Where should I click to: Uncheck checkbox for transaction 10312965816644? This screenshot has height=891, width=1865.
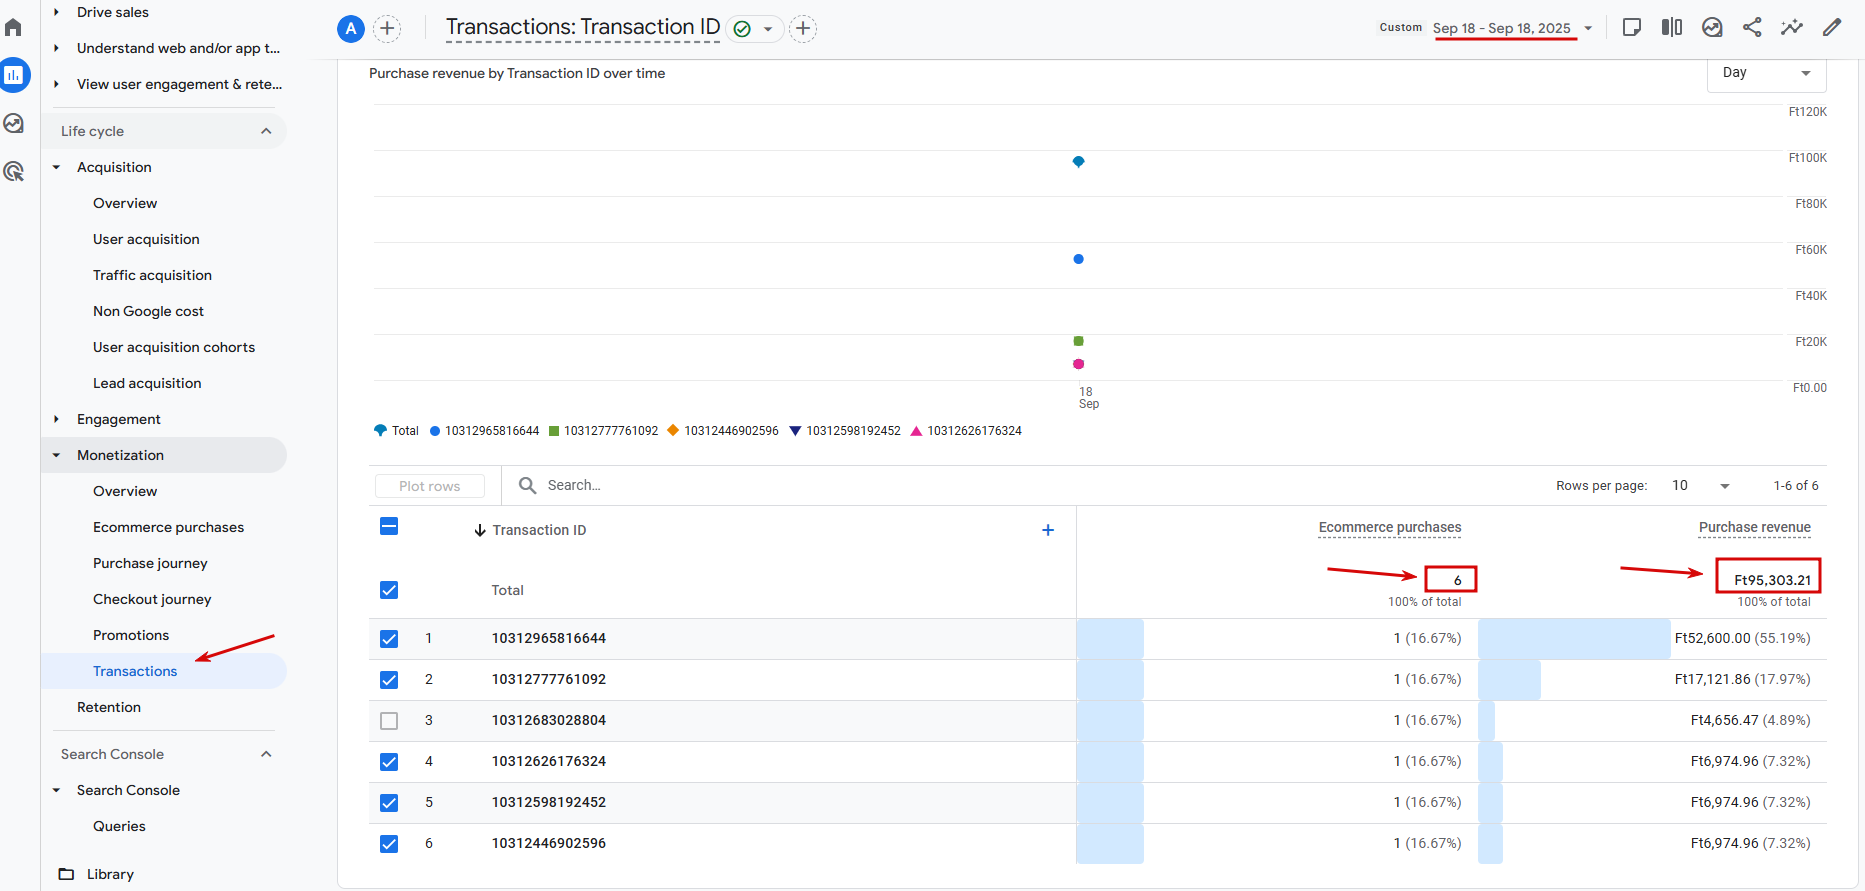[389, 639]
